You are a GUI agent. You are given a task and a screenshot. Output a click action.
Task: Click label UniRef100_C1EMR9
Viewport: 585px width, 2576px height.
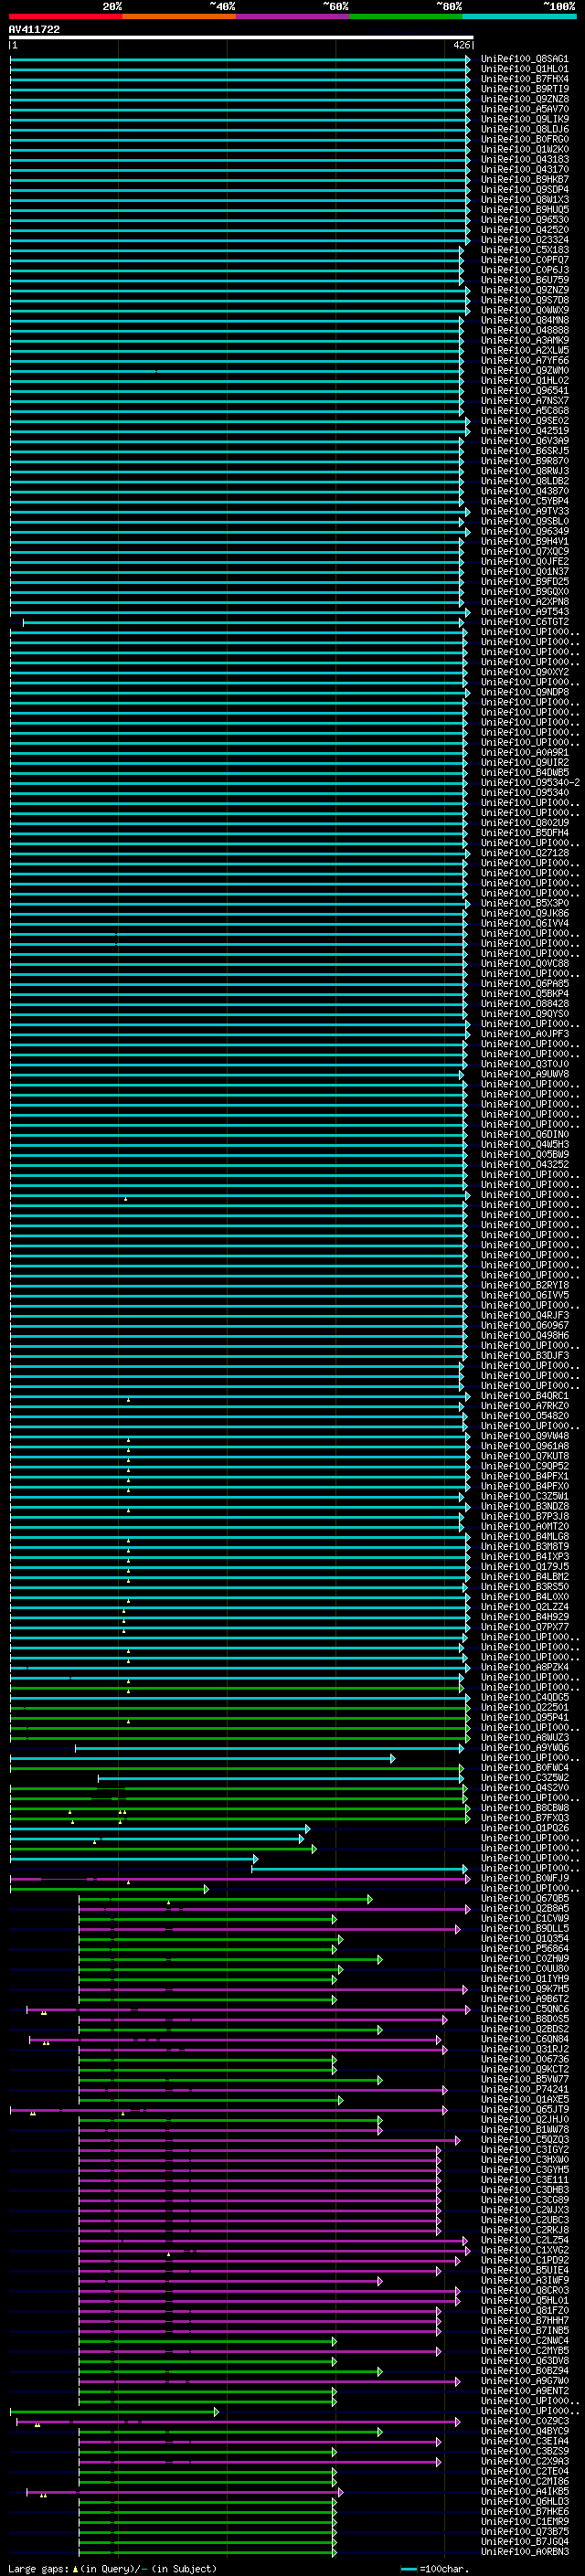524,2521
